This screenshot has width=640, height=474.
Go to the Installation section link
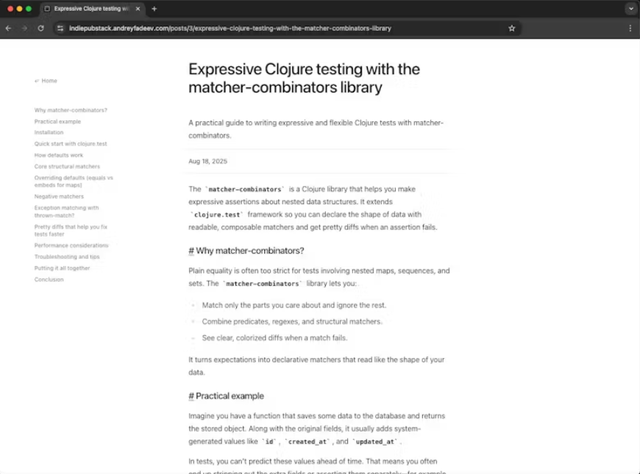(x=49, y=132)
